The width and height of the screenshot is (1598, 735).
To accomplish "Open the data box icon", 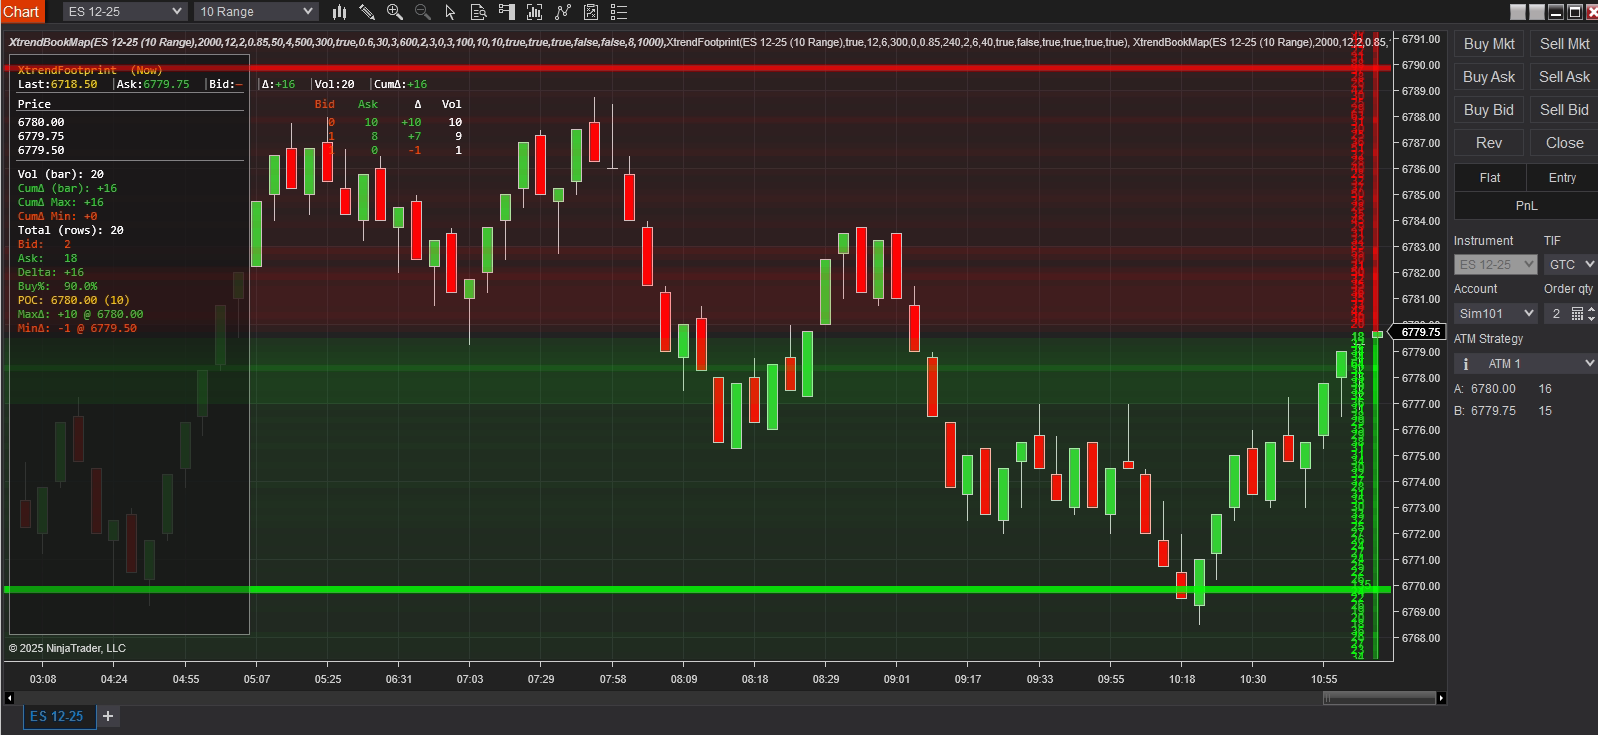I will [x=478, y=12].
